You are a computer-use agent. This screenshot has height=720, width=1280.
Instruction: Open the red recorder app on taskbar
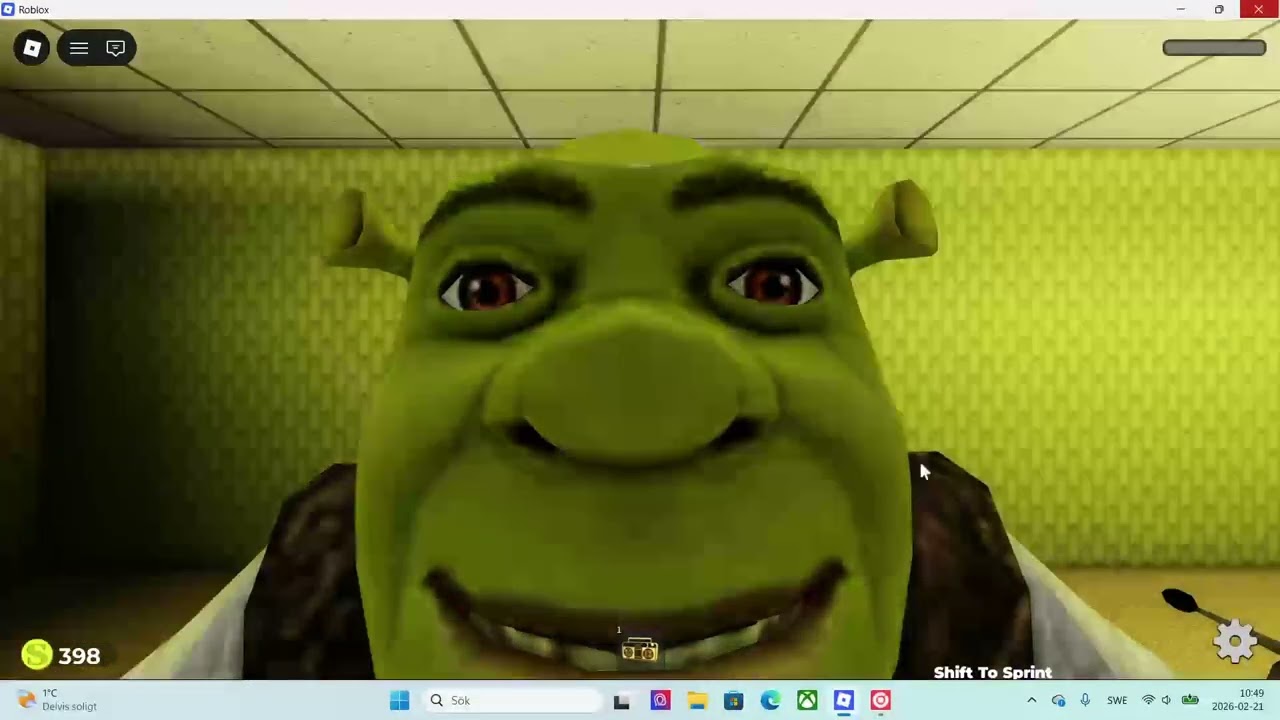880,700
